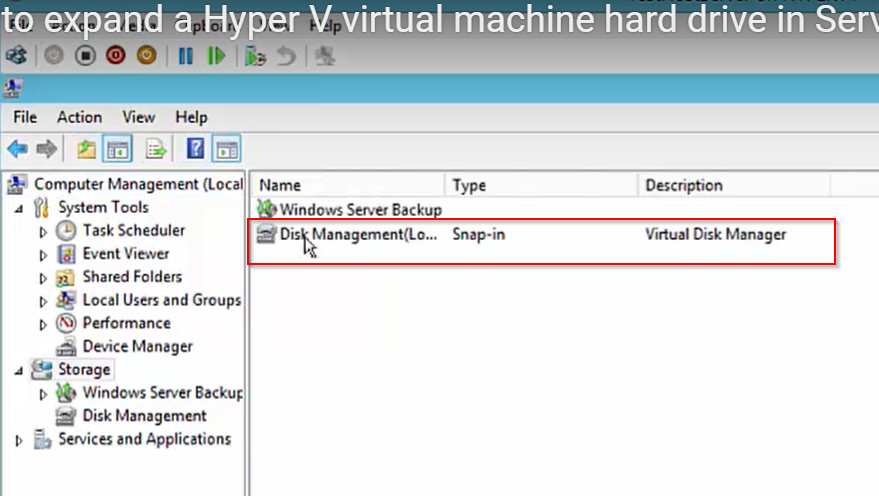Select Storage in the tree

(x=84, y=370)
